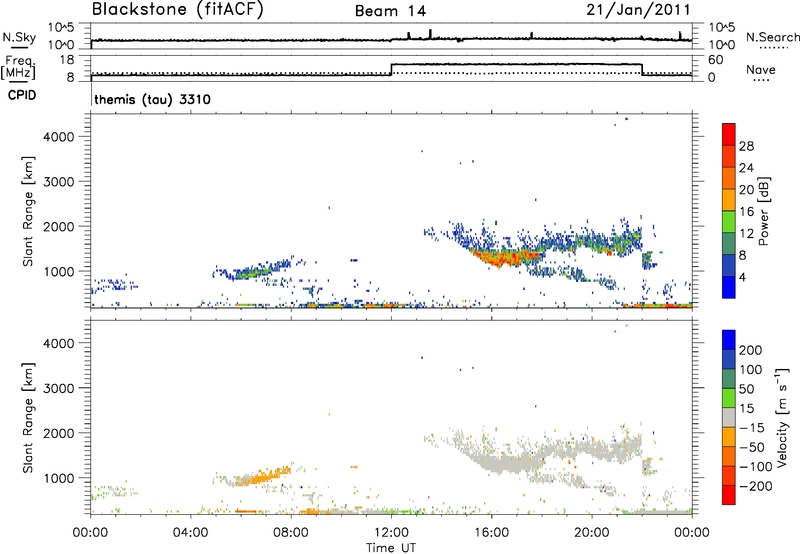Viewport: 800px width, 554px height.
Task: Click the Velocity [m s⁻¹] colorbar title
Action: click(782, 417)
